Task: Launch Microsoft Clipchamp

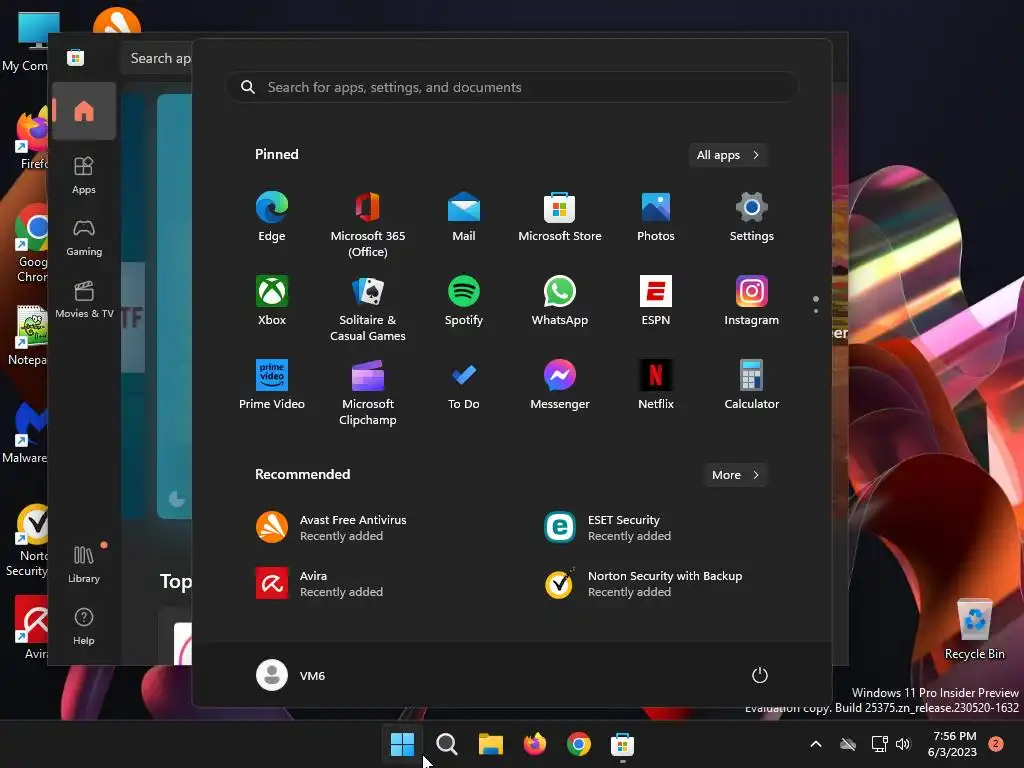Action: 368,392
